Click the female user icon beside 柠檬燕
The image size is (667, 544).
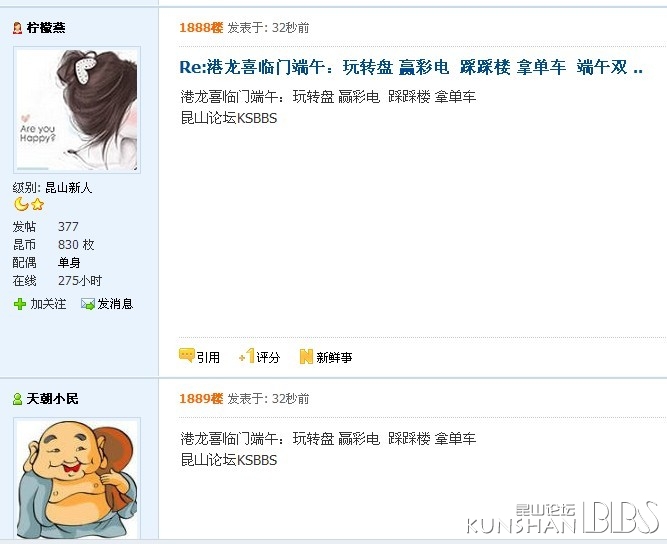click(x=17, y=28)
